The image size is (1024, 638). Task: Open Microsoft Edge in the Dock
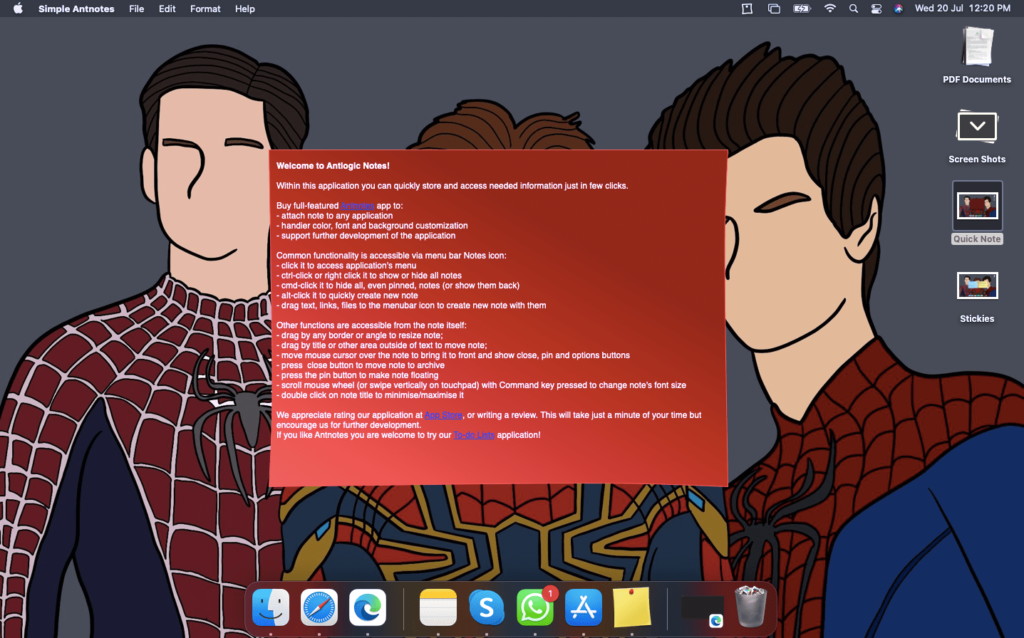[367, 607]
